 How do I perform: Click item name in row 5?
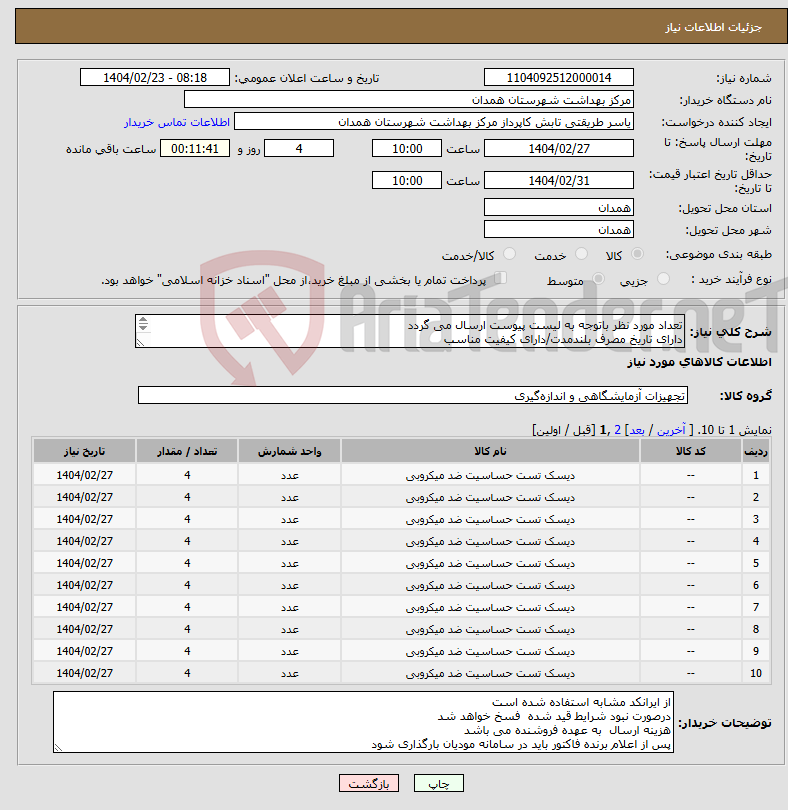pos(490,564)
